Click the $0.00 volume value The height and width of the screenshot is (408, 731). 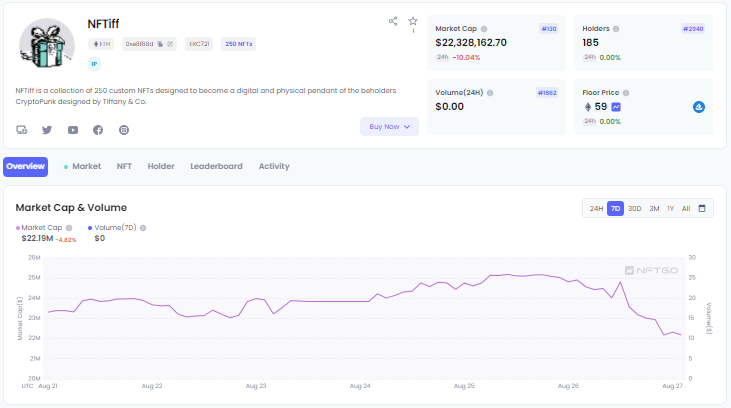point(449,106)
